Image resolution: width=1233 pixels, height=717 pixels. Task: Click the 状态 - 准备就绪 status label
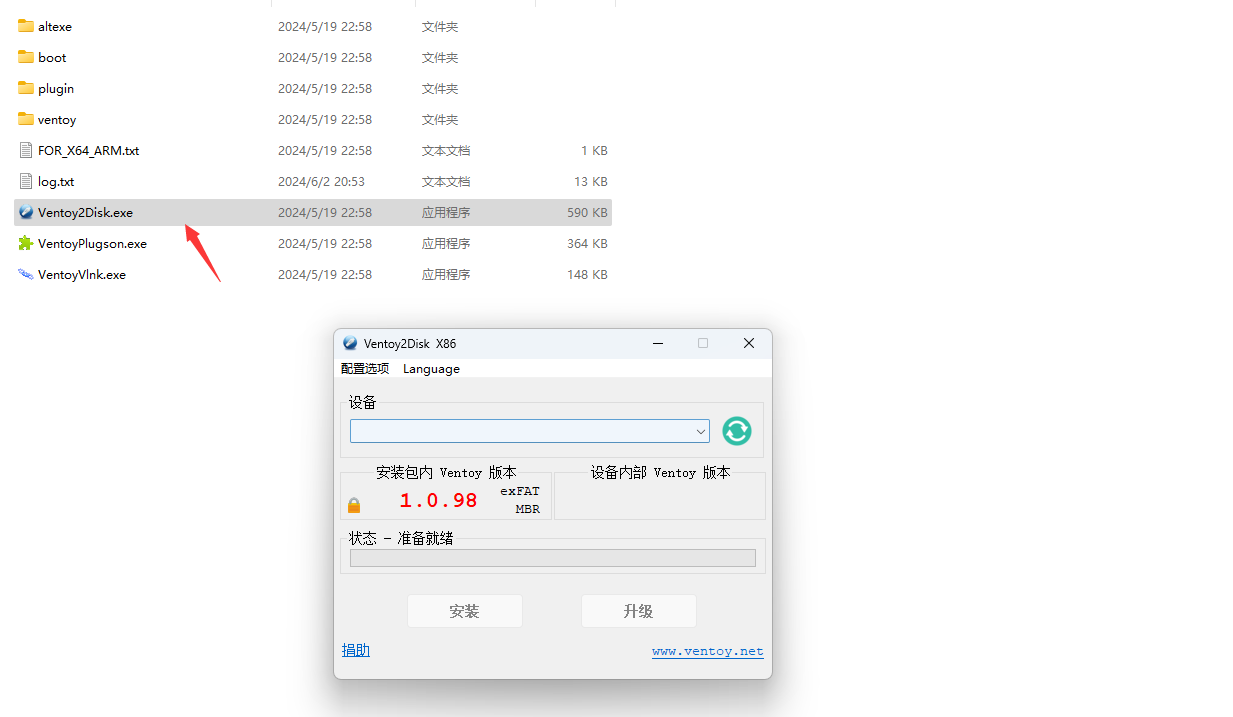point(401,538)
